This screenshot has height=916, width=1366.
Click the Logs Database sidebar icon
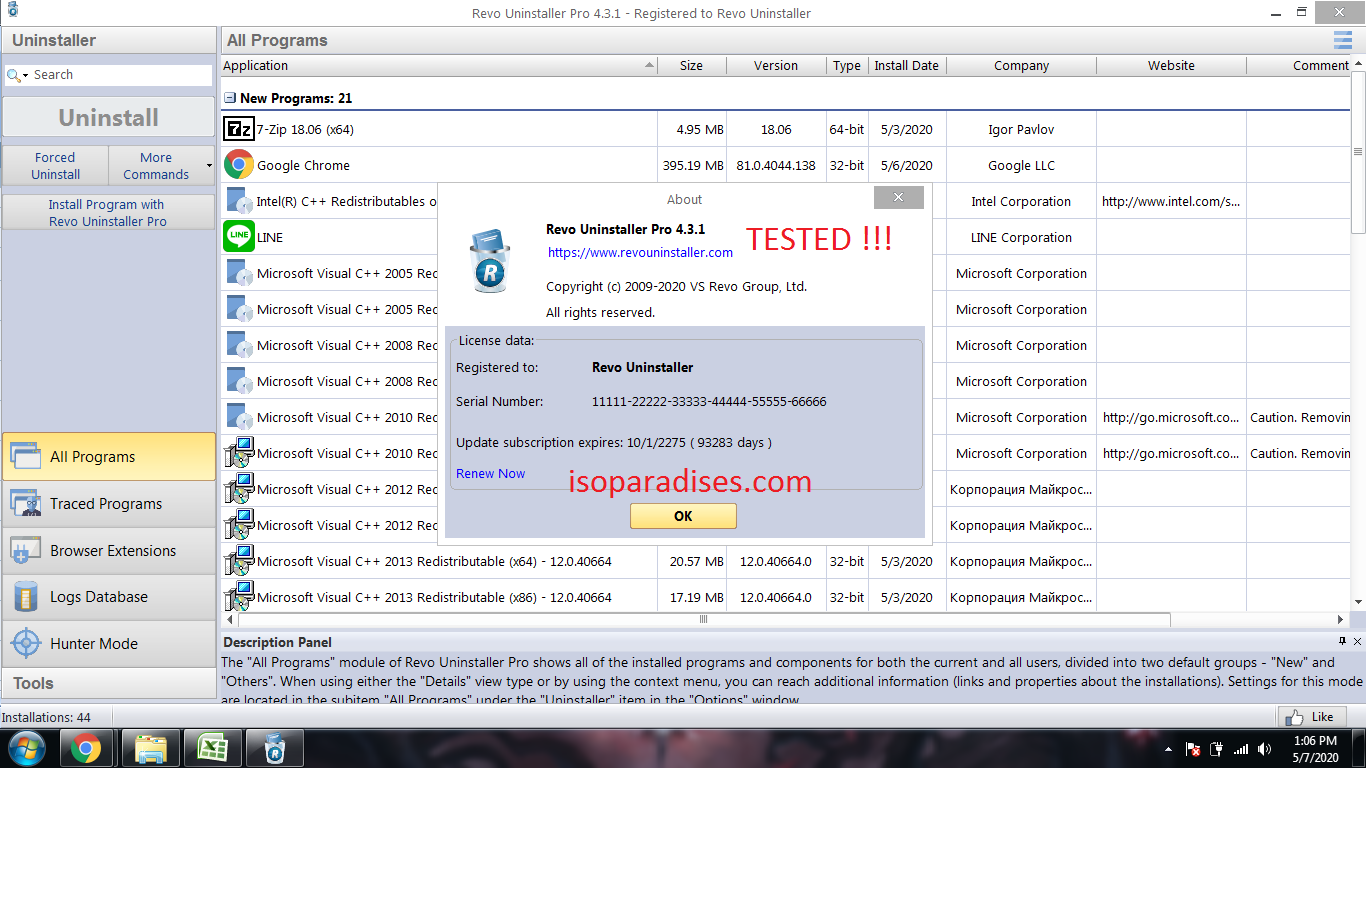click(x=25, y=597)
